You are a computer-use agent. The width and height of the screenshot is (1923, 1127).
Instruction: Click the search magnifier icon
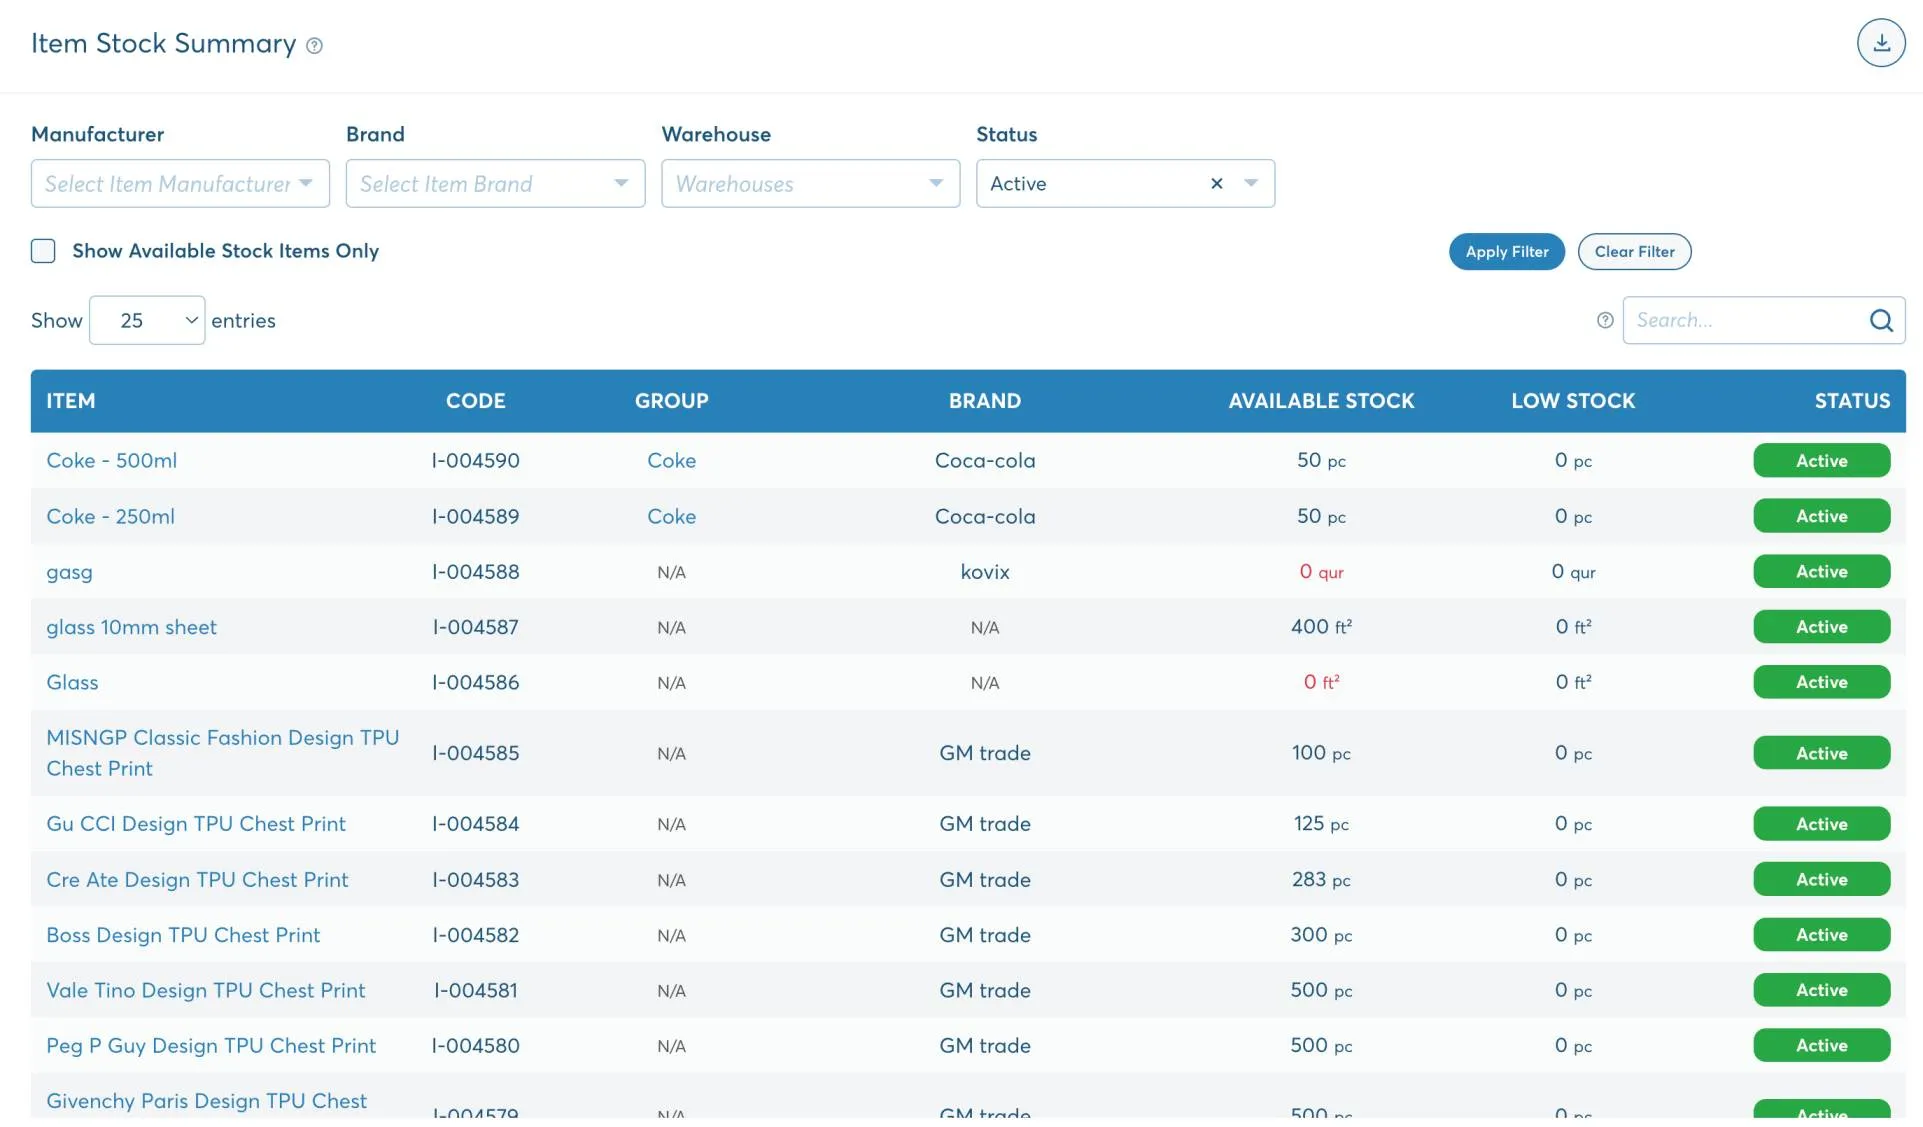tap(1881, 320)
